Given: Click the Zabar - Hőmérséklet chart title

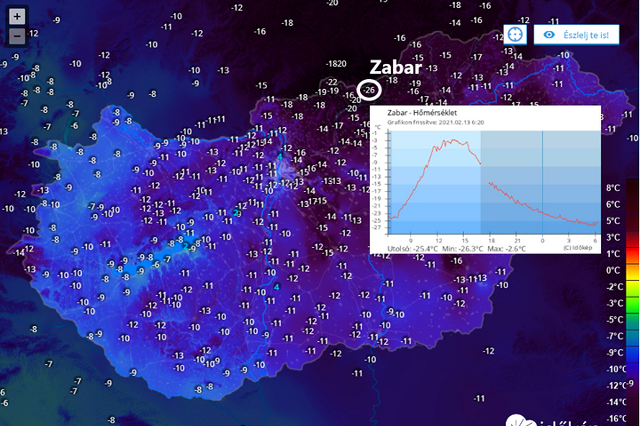Looking at the screenshot, I should pyautogui.click(x=422, y=113).
